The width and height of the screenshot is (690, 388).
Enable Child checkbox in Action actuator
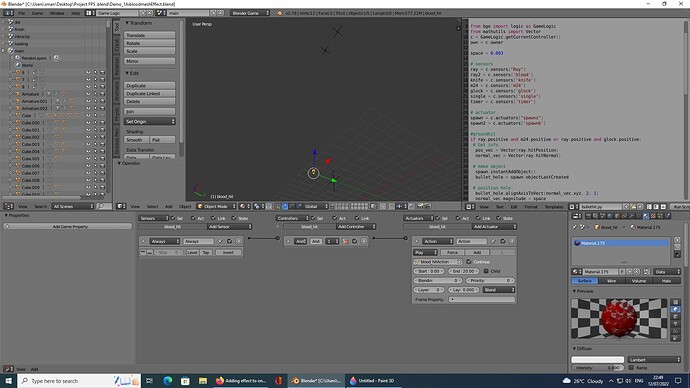pos(486,271)
